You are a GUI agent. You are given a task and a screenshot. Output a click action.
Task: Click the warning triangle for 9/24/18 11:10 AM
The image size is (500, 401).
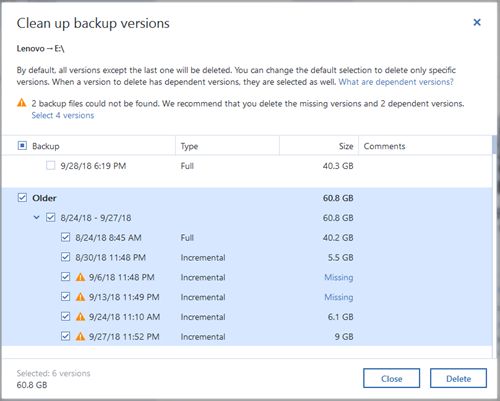[x=80, y=317]
